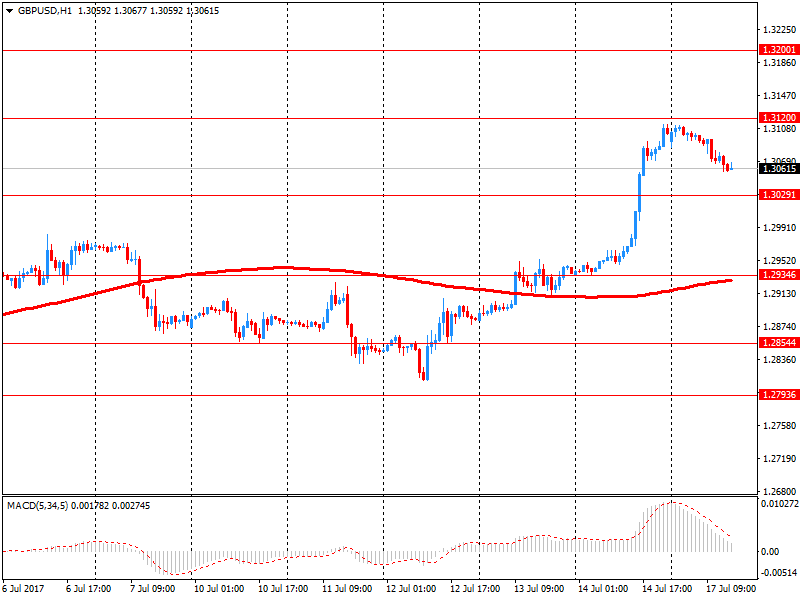This screenshot has height=600, width=800.
Task: Click the 1.26800 price scale value
Action: tap(779, 492)
